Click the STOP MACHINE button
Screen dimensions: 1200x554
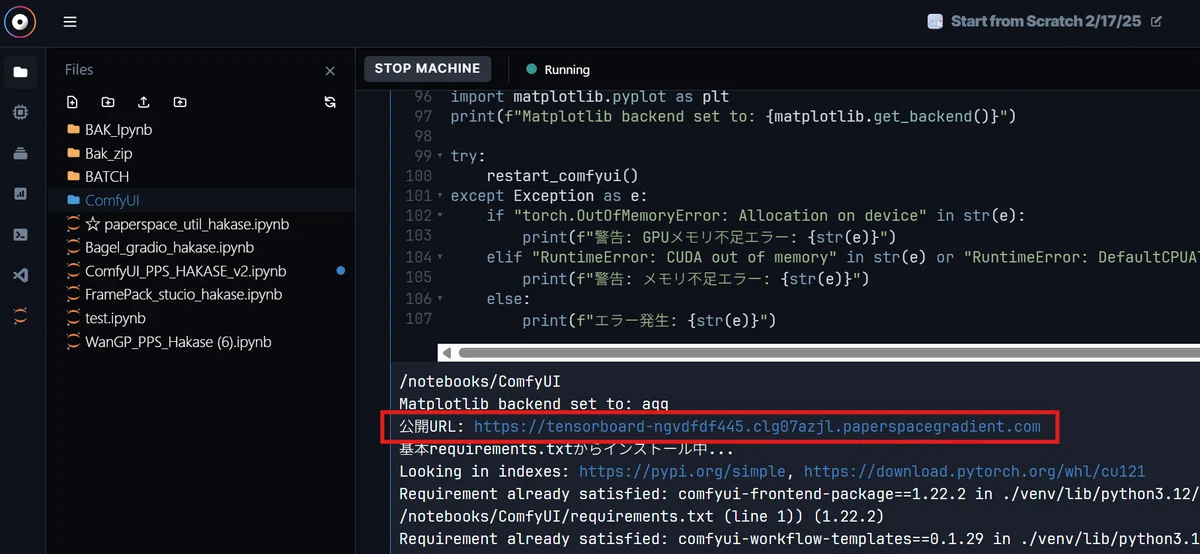click(x=427, y=69)
